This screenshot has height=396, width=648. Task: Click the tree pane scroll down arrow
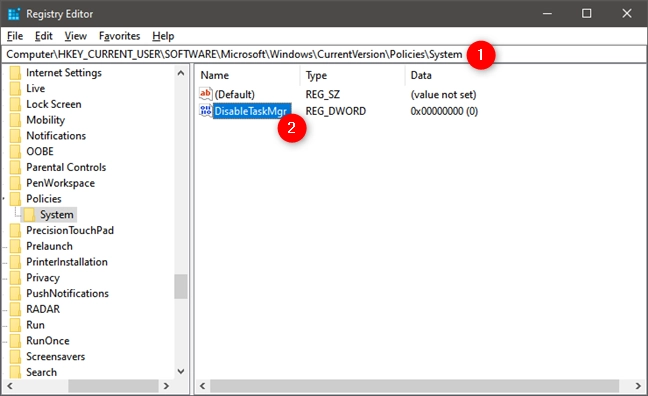pos(181,371)
